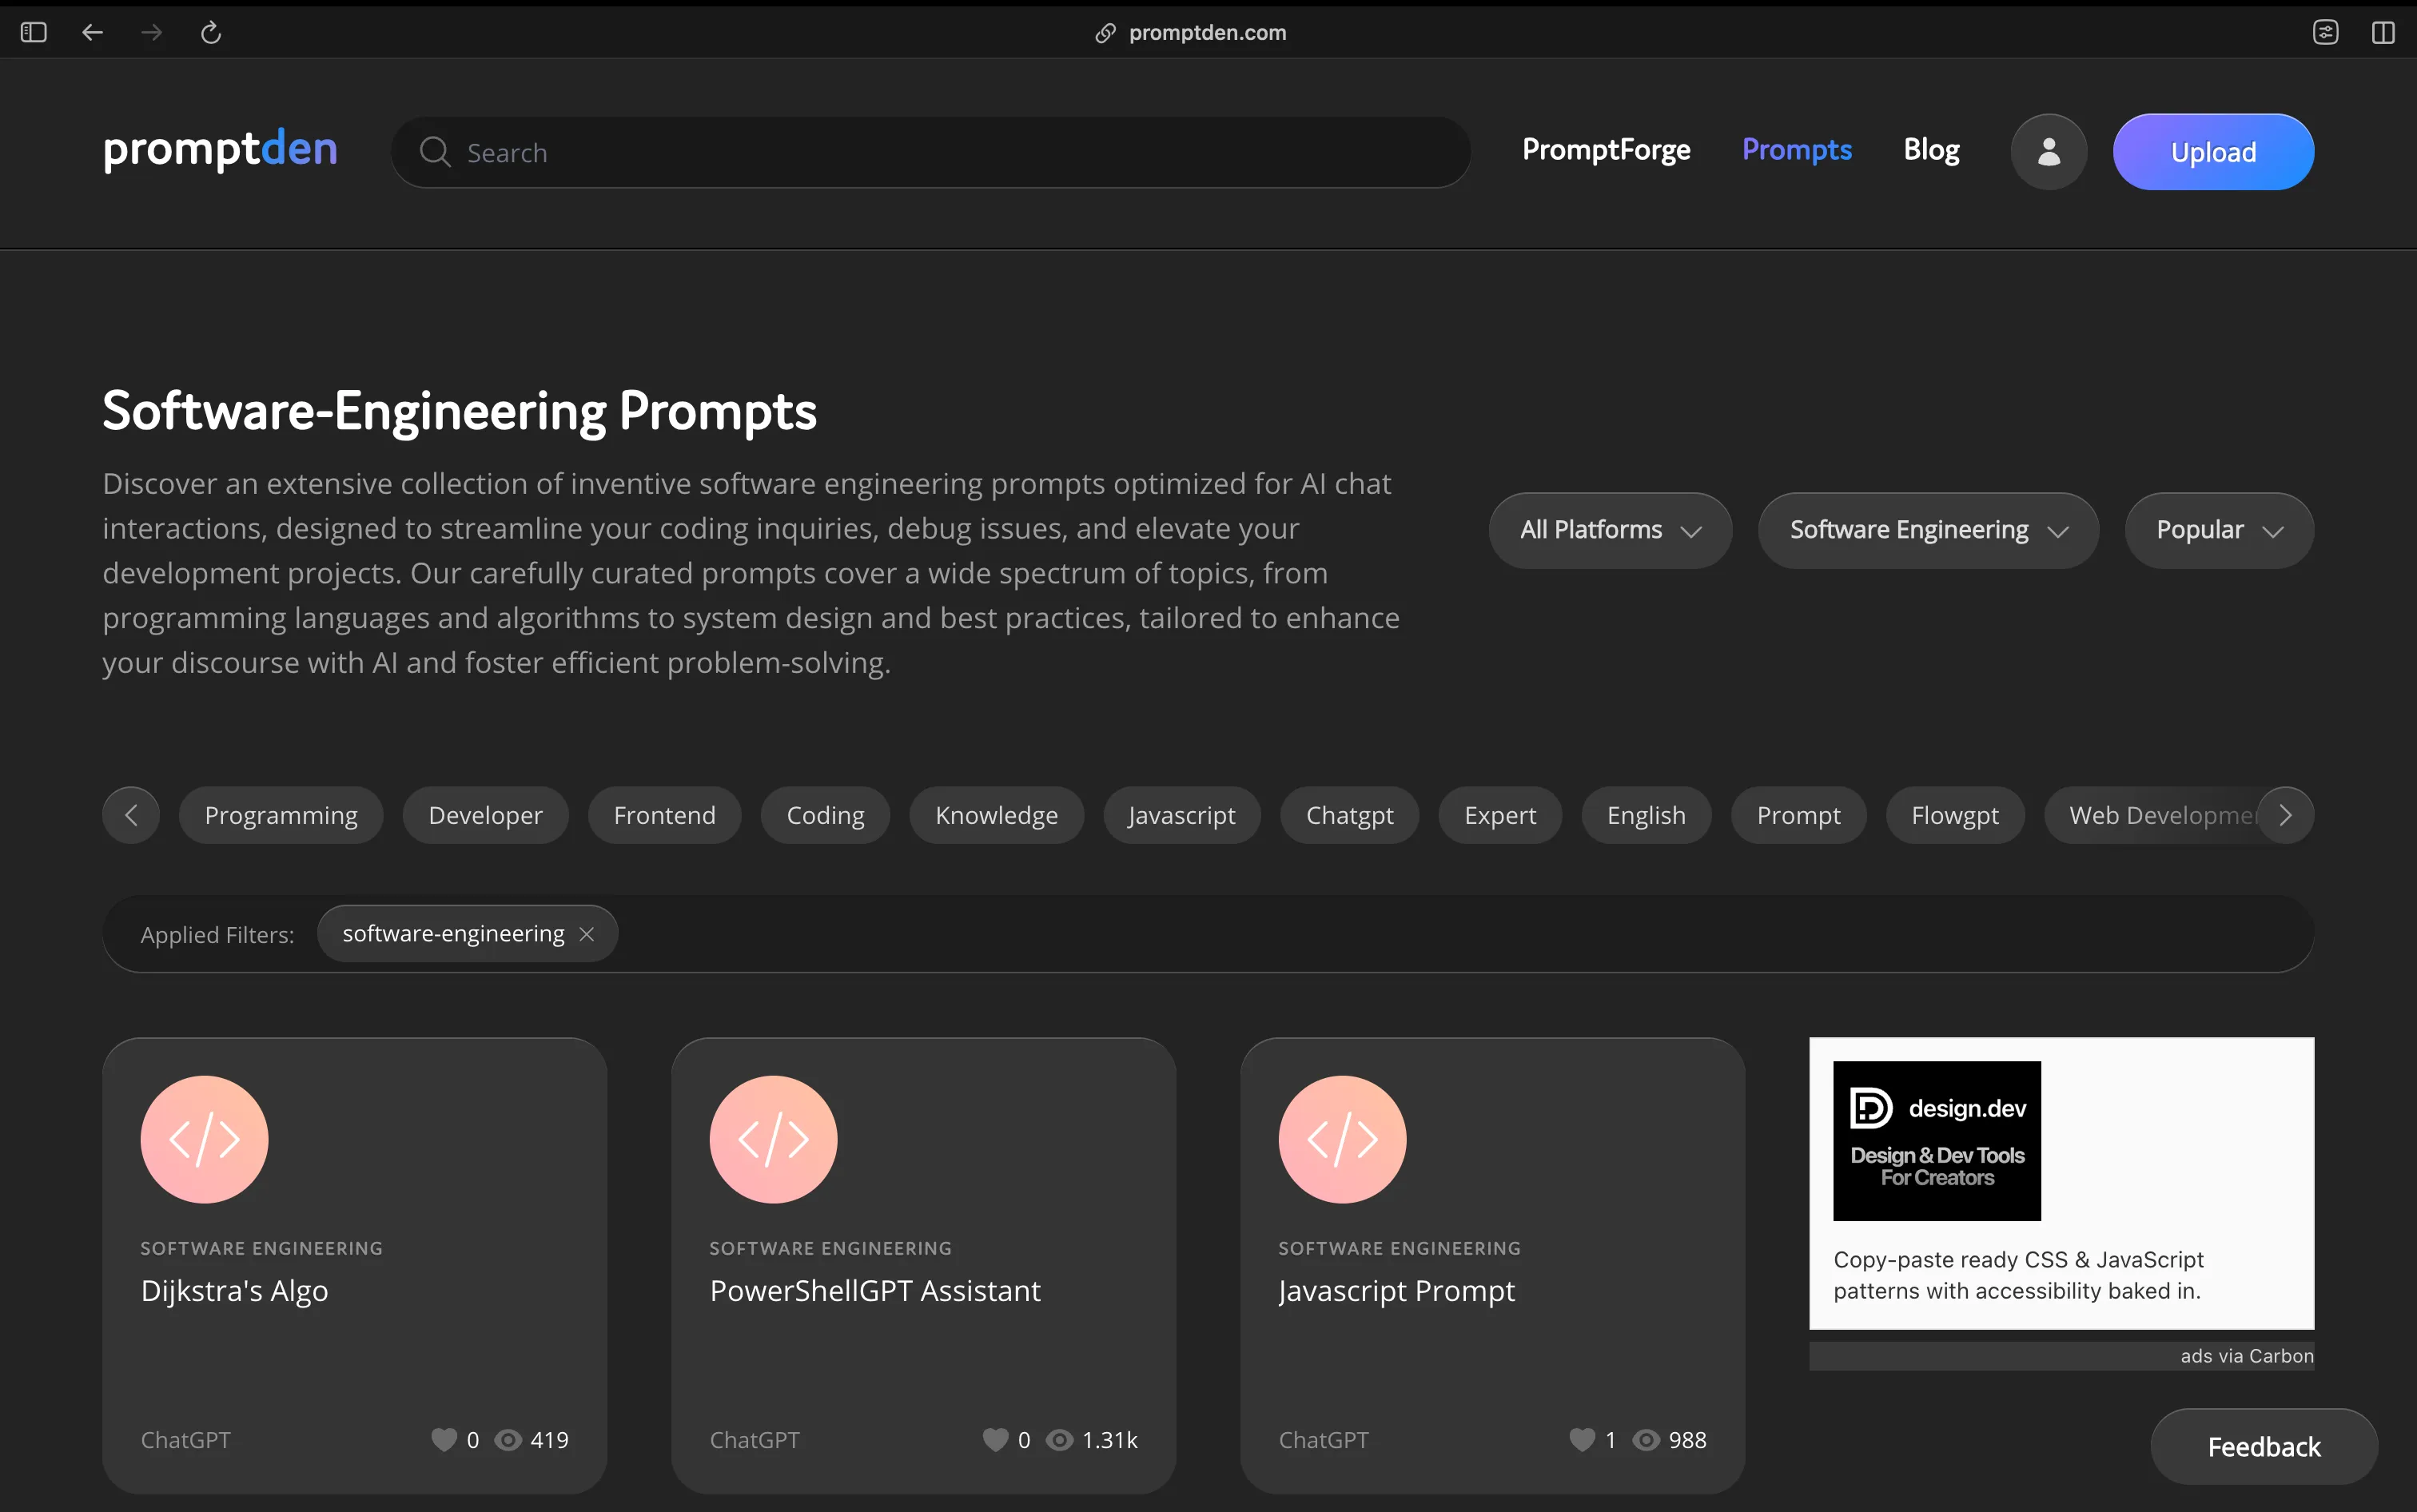2417x1512 pixels.
Task: Open the Dijkstra's Algo prompt title
Action: pyautogui.click(x=234, y=1290)
